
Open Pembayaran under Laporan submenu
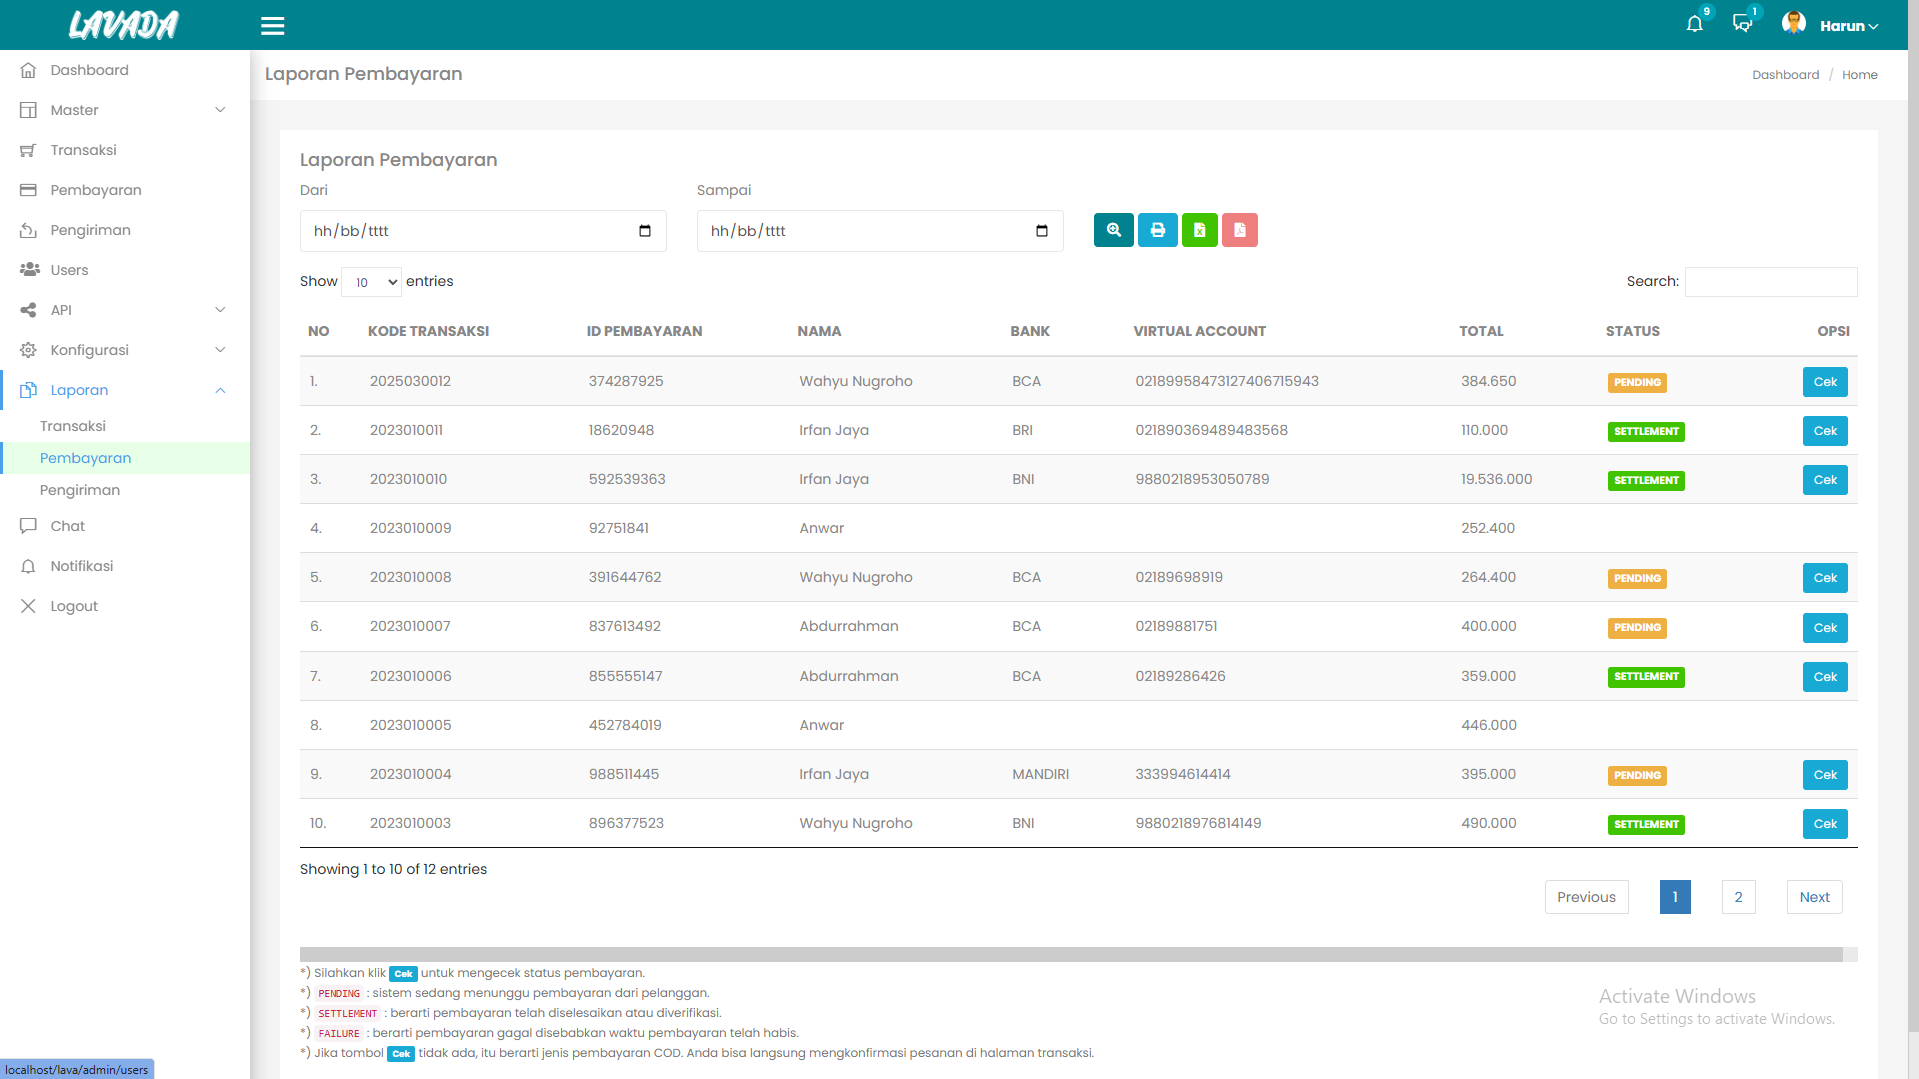(x=86, y=458)
